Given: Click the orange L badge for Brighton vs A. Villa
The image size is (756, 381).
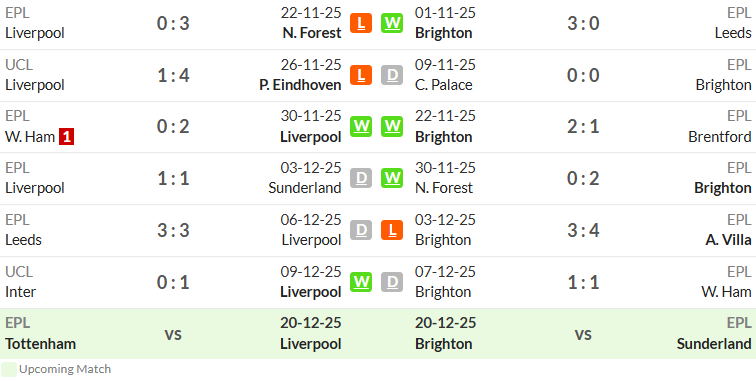Looking at the screenshot, I should tap(392, 230).
